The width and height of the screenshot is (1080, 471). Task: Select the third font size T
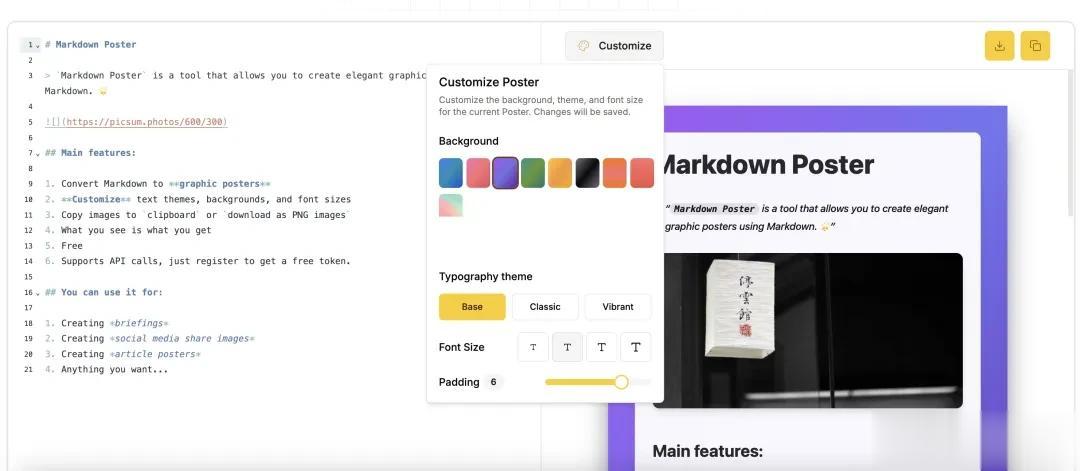[601, 347]
